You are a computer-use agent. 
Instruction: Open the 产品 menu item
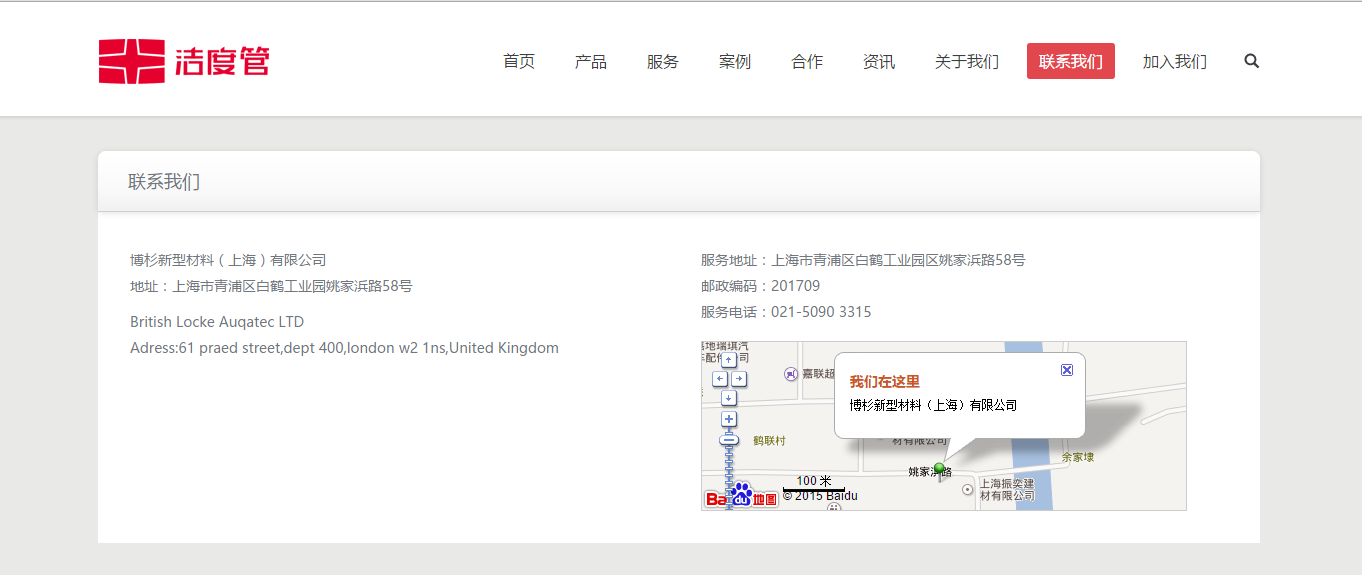pos(591,62)
